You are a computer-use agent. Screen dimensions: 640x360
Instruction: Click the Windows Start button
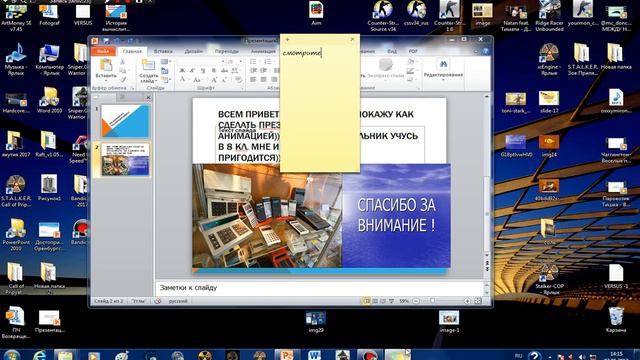[x=11, y=354]
